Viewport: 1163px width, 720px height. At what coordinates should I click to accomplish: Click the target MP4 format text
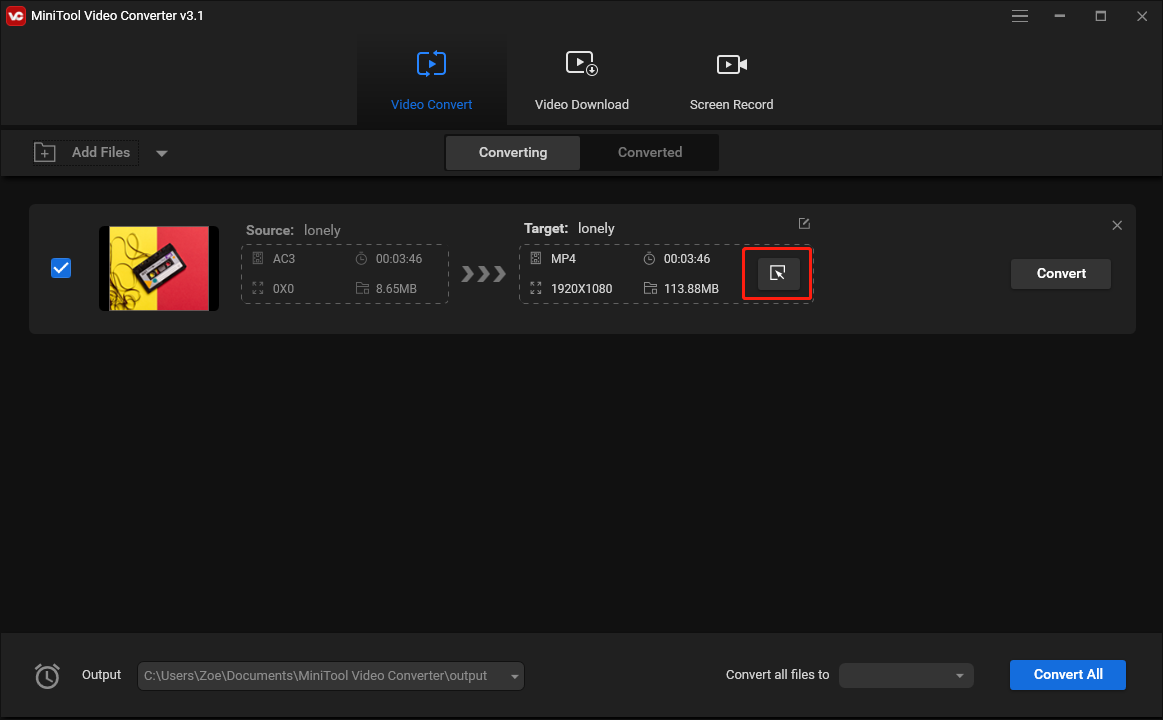click(563, 259)
